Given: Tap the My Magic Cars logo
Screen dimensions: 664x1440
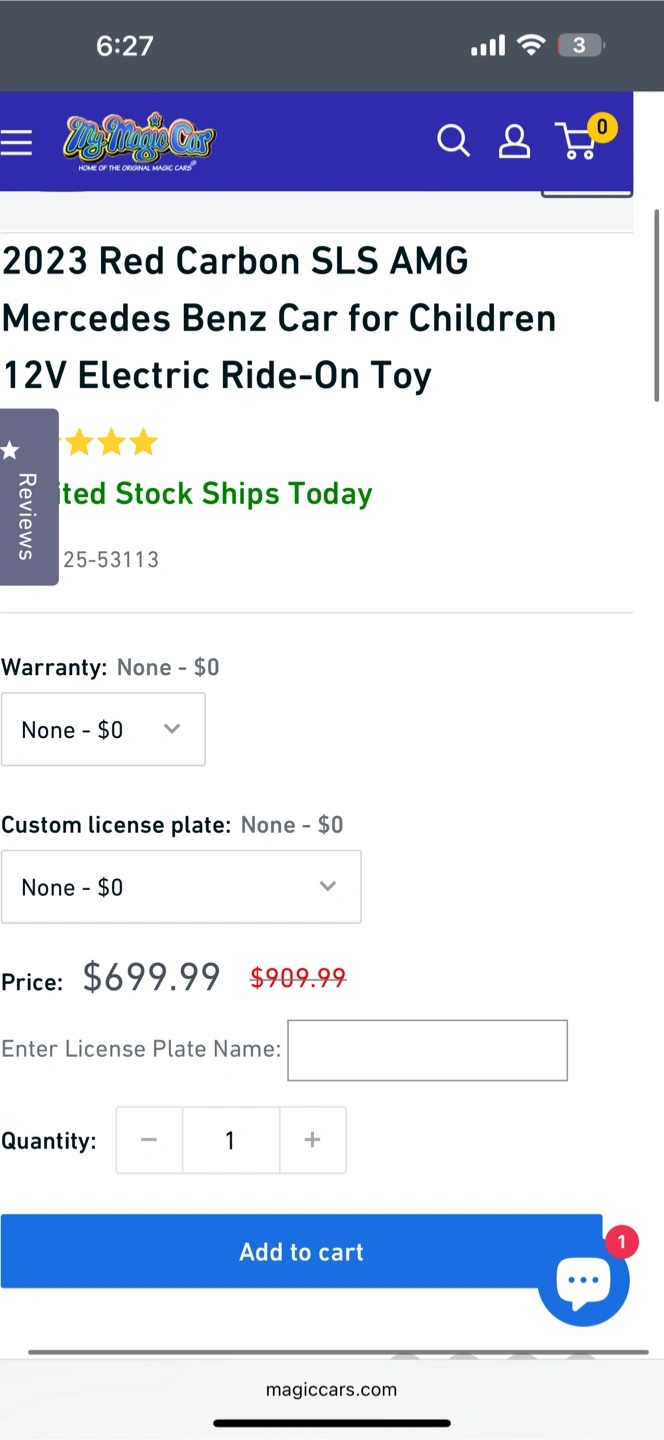Looking at the screenshot, I should click(x=139, y=141).
